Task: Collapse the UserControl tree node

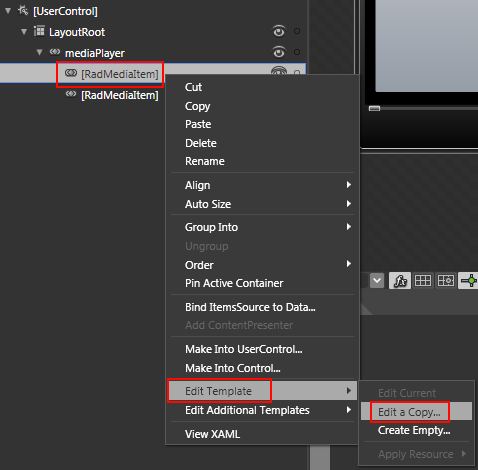Action: [8, 11]
